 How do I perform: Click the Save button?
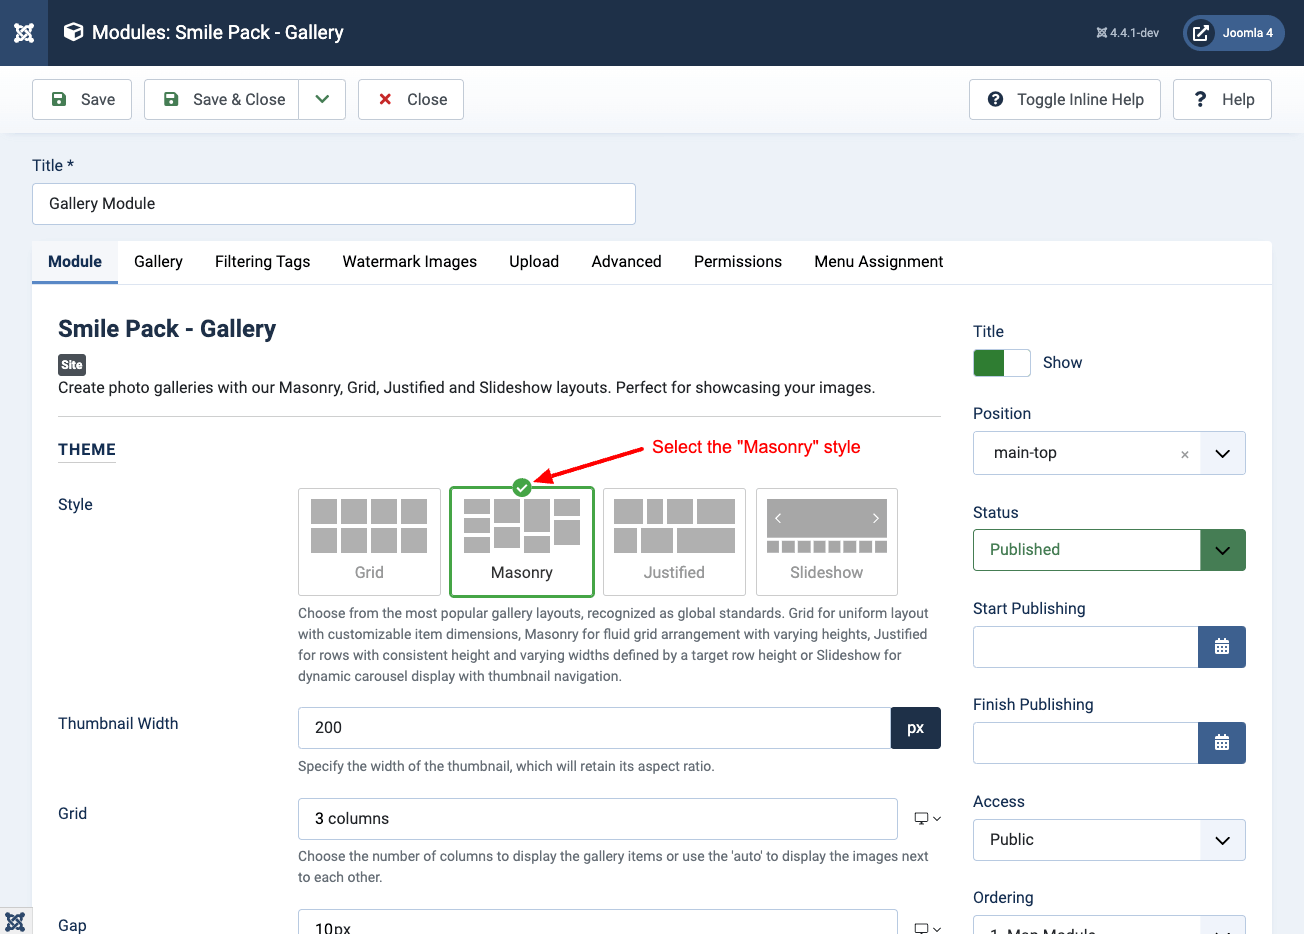(x=82, y=99)
